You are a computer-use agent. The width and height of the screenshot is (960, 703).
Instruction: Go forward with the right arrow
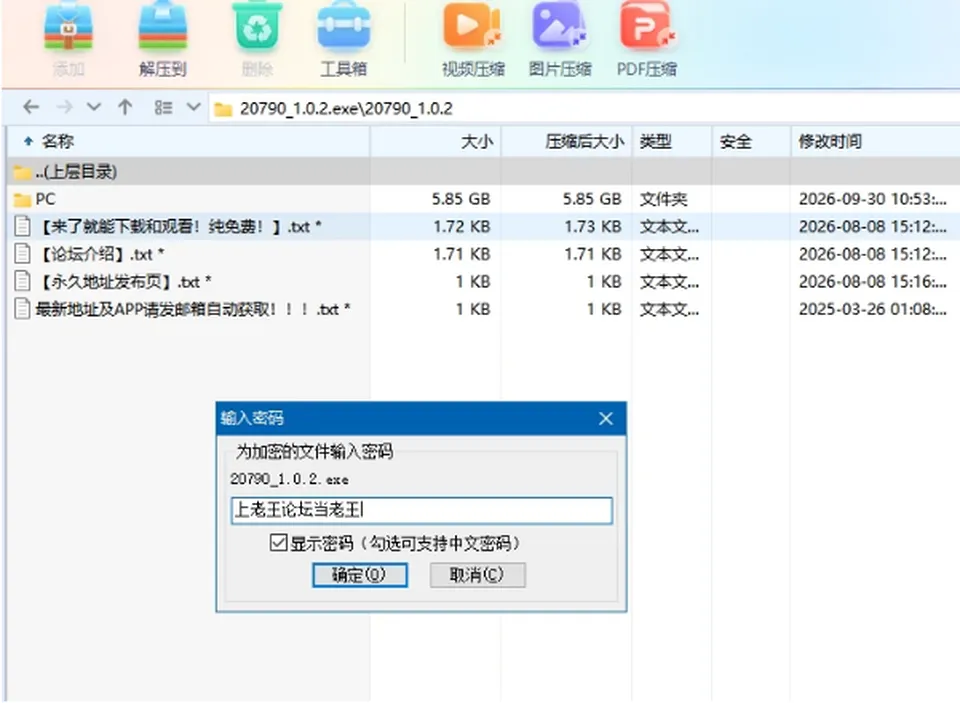tap(64, 108)
